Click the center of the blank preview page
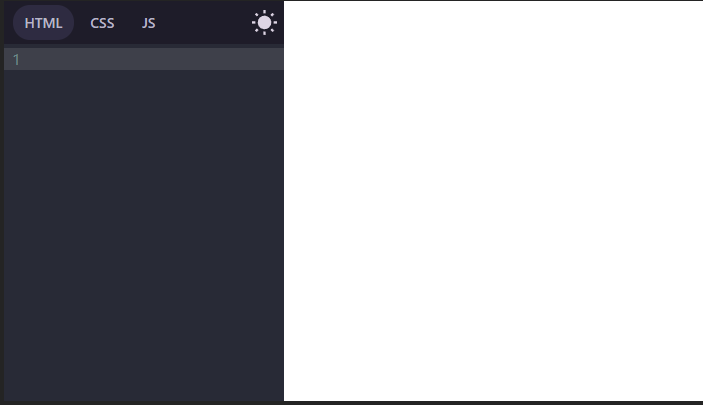This screenshot has height=405, width=703. pos(493,201)
